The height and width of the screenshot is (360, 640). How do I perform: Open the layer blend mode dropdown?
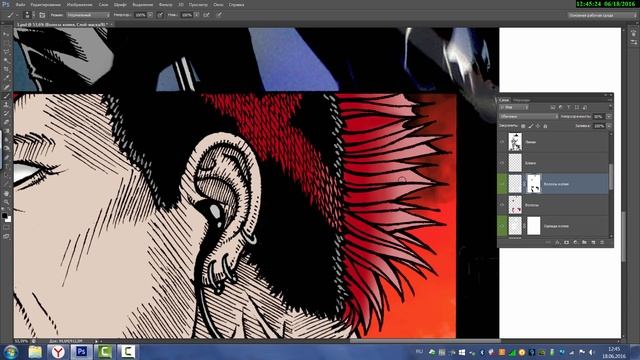[x=529, y=116]
